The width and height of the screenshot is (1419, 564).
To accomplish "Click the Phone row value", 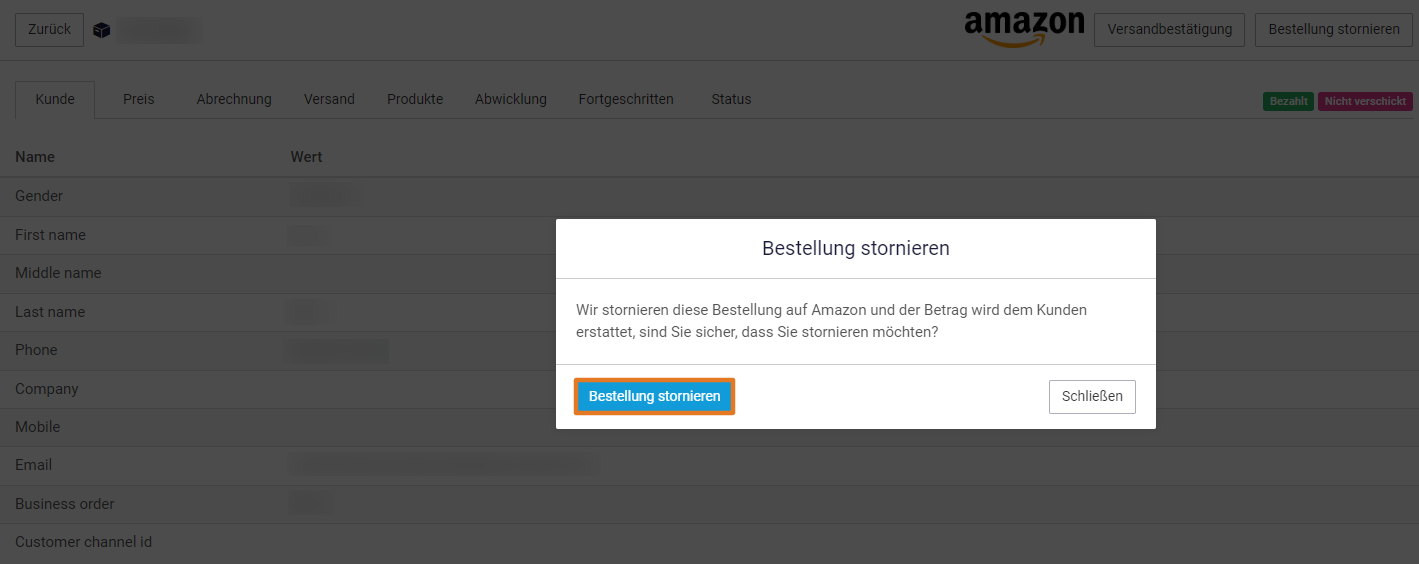I will [x=338, y=350].
